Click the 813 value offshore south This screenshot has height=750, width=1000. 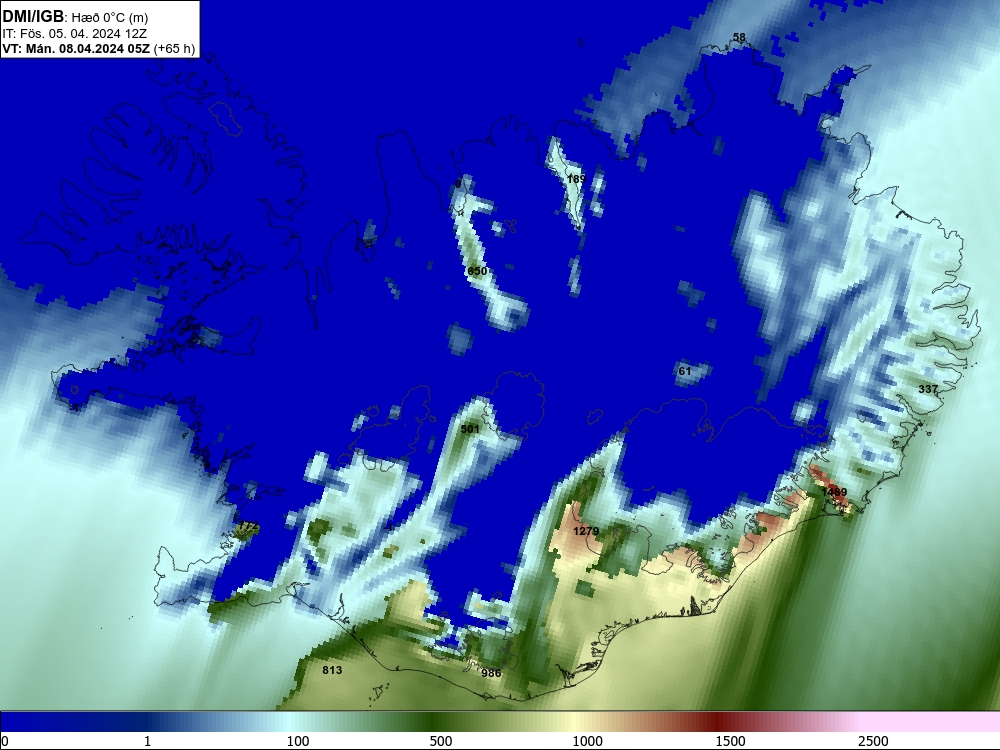[x=332, y=670]
